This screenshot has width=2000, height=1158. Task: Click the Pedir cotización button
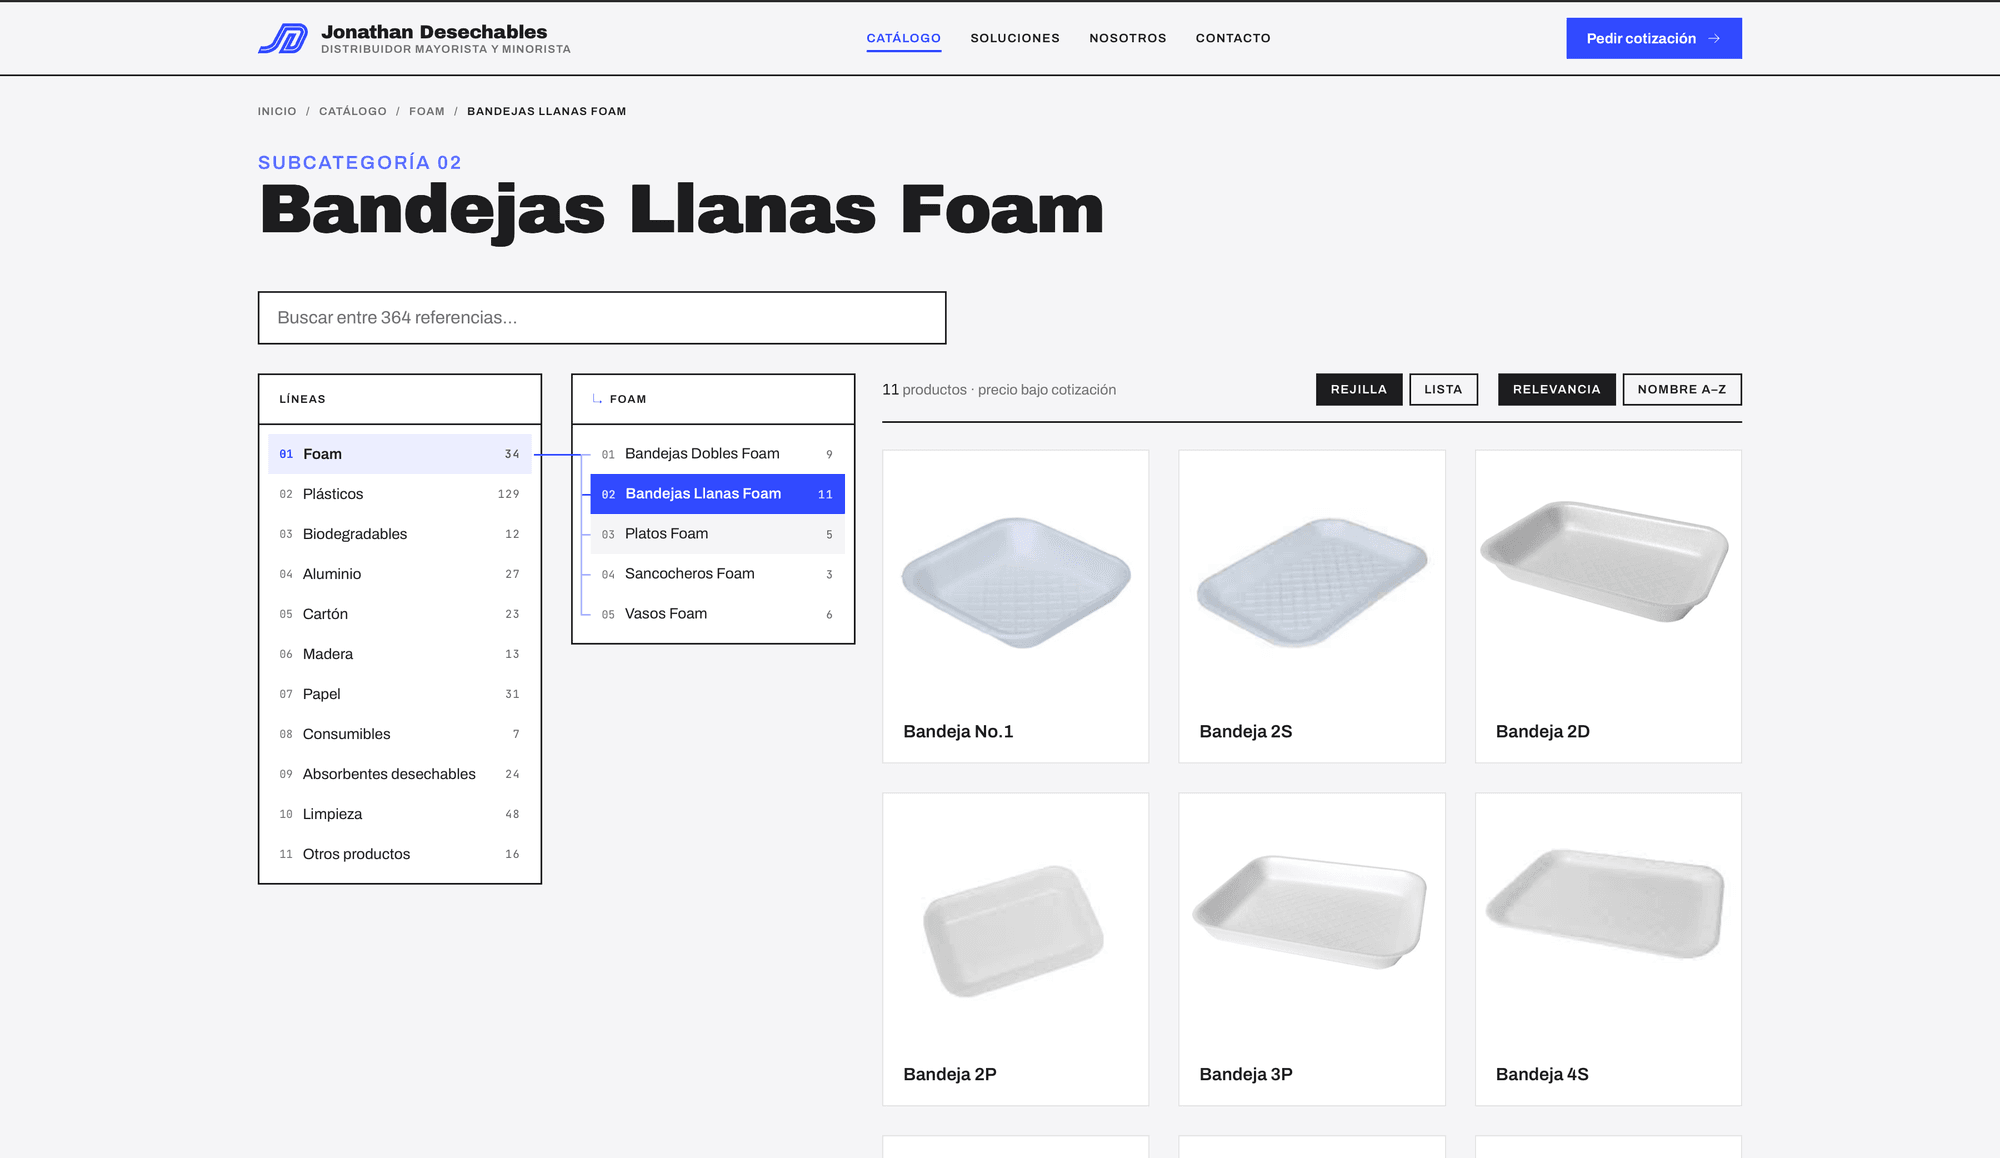(x=1654, y=38)
